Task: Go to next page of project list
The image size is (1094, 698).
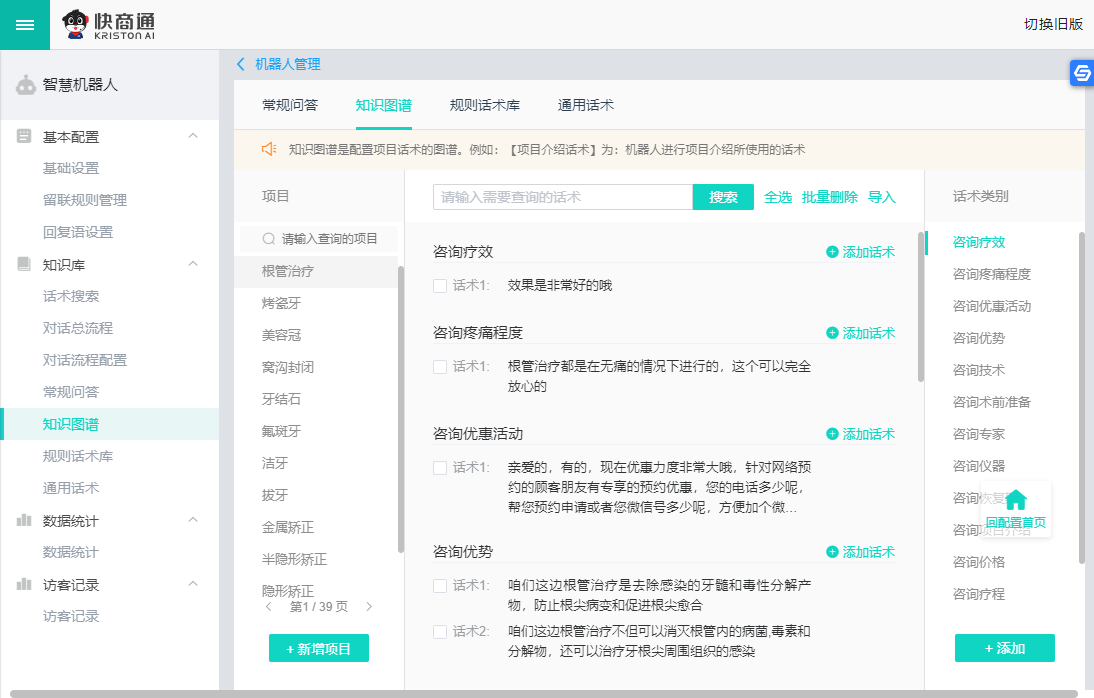Action: (369, 607)
